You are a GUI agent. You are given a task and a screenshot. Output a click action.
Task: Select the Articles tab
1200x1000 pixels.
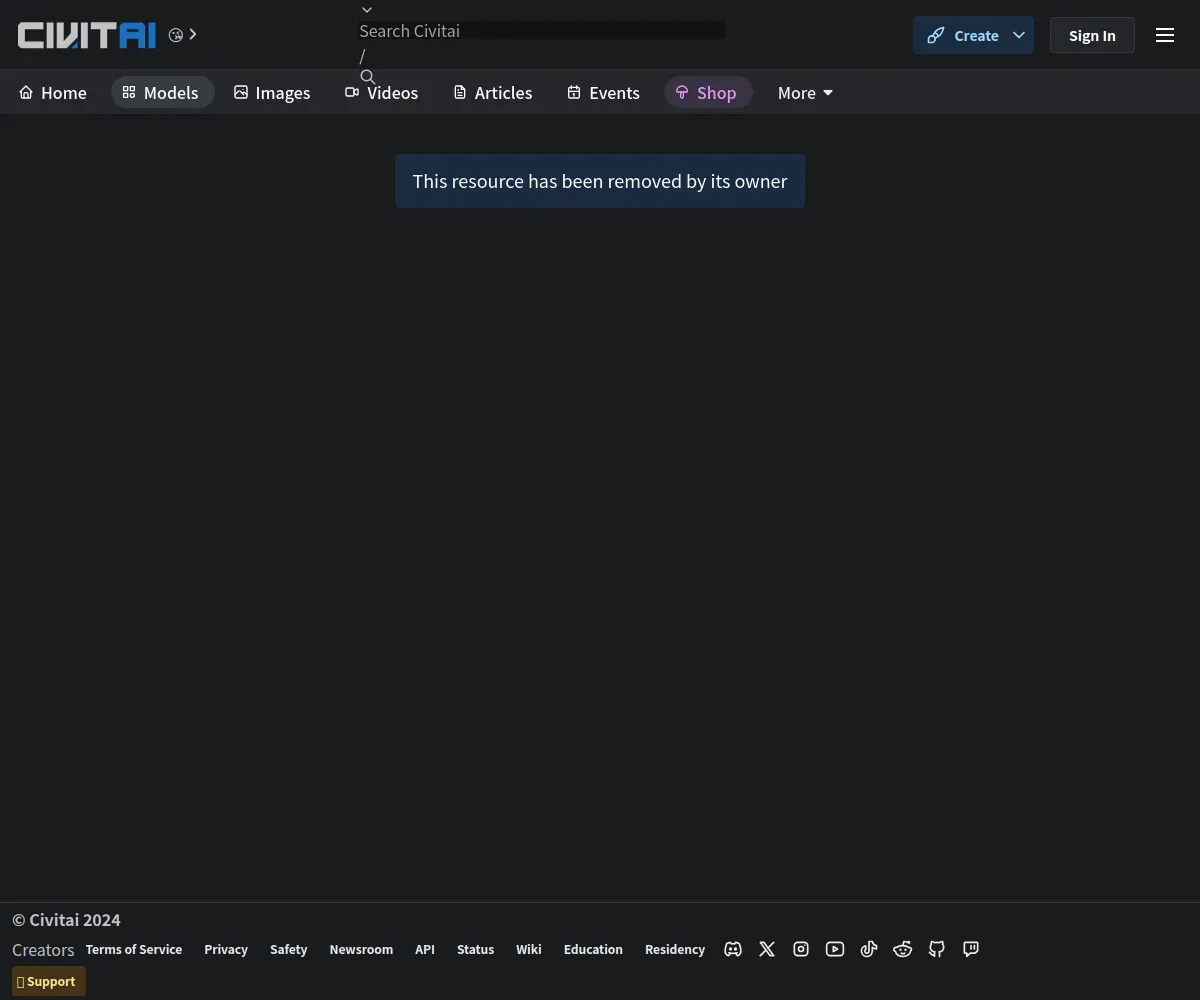[x=493, y=92]
